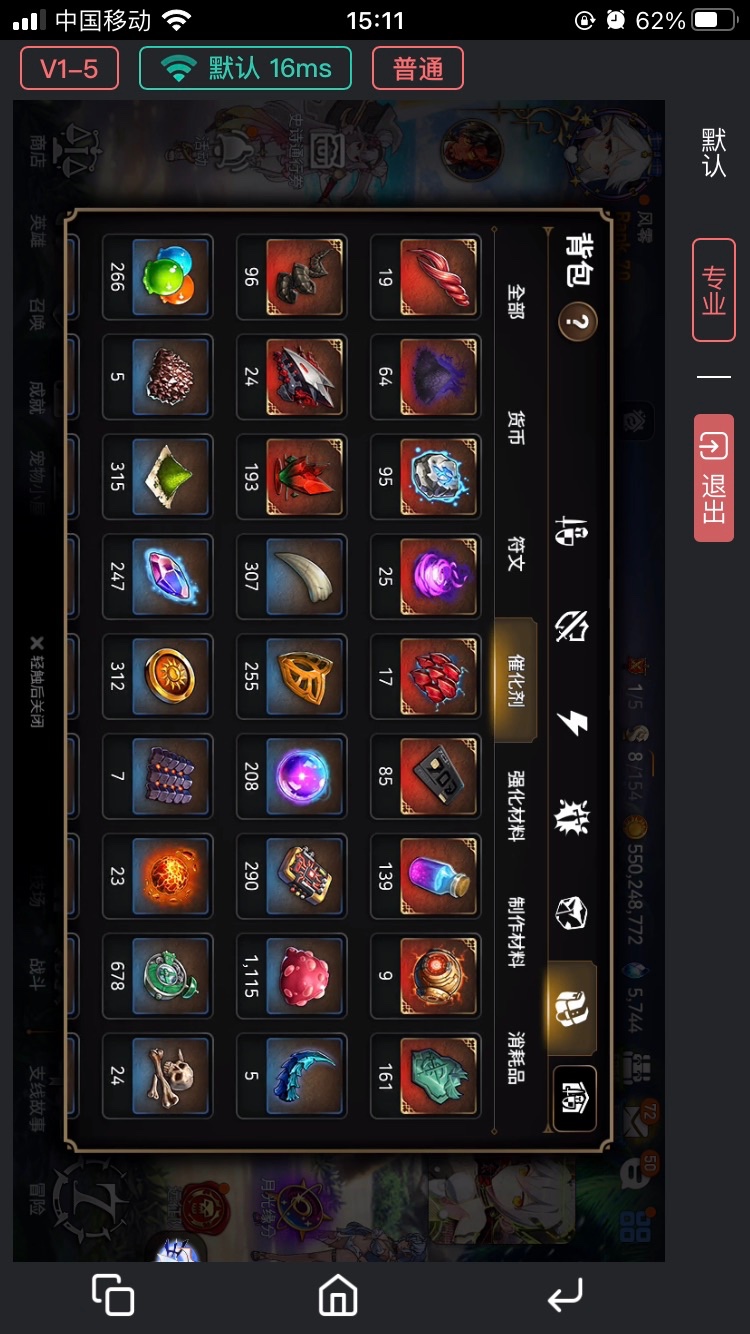Toggle the 专业 mode button
The width and height of the screenshot is (750, 1334).
[714, 290]
